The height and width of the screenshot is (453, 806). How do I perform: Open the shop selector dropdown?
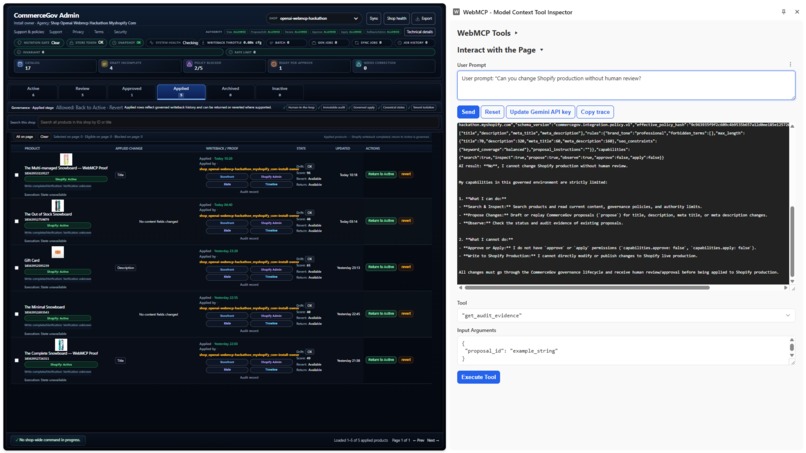pyautogui.click(x=314, y=19)
